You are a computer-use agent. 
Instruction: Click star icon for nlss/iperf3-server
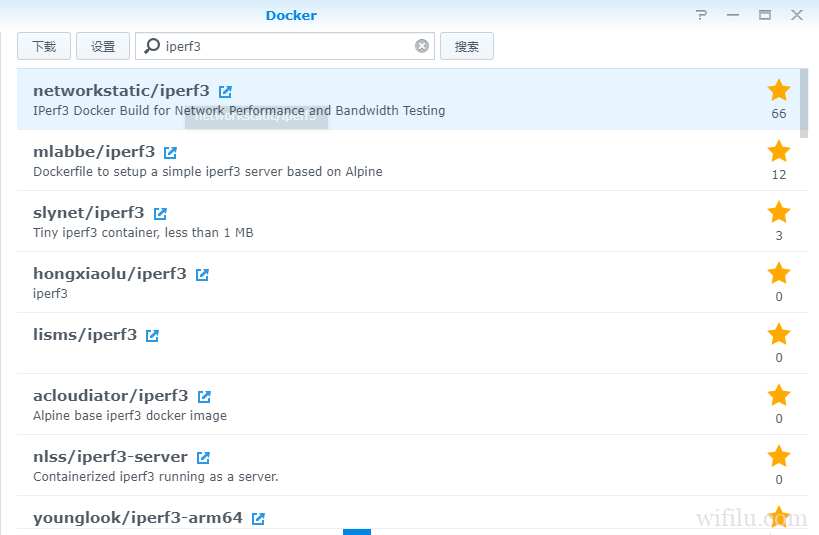779,457
